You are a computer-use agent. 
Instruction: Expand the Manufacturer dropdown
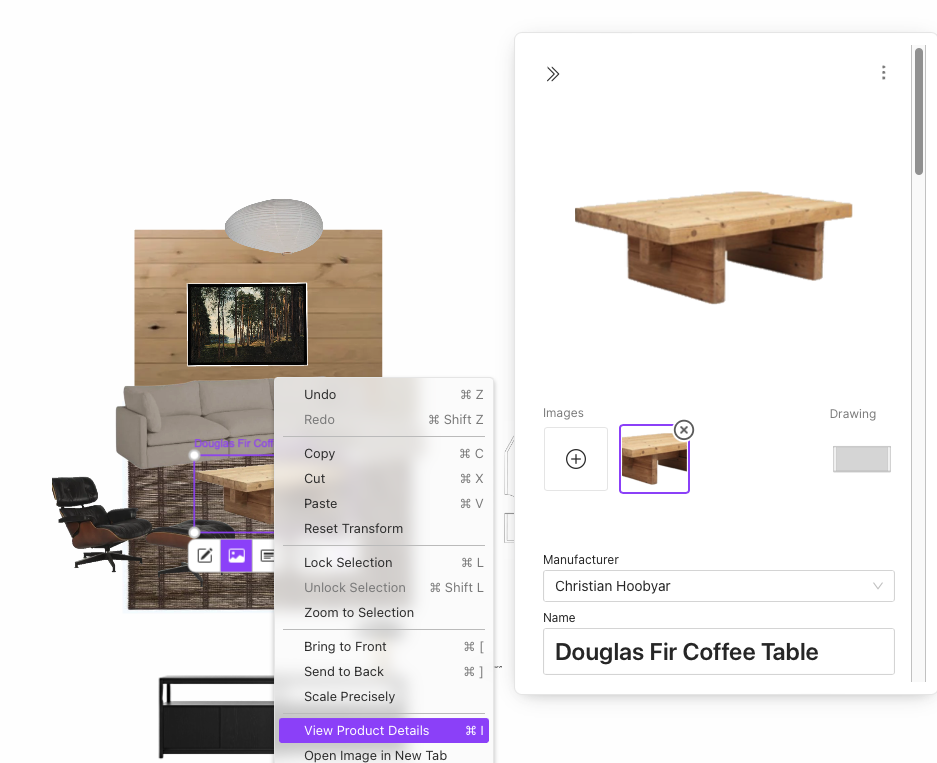[718, 586]
